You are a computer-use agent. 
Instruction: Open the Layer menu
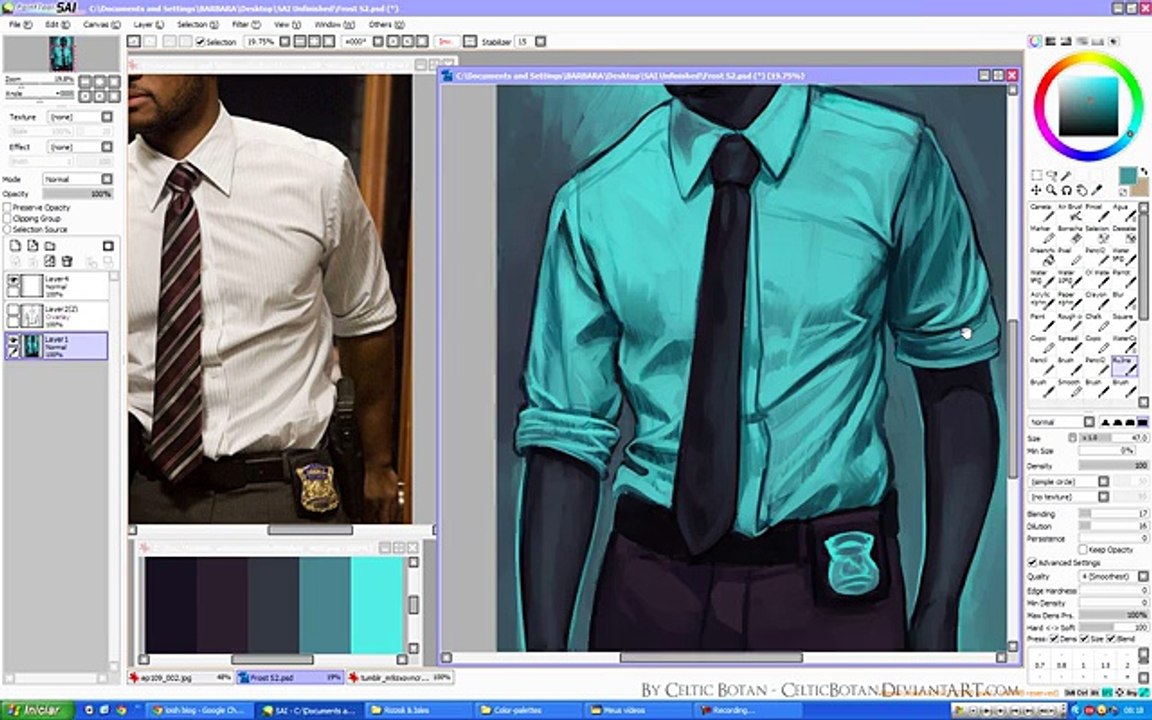click(x=148, y=24)
